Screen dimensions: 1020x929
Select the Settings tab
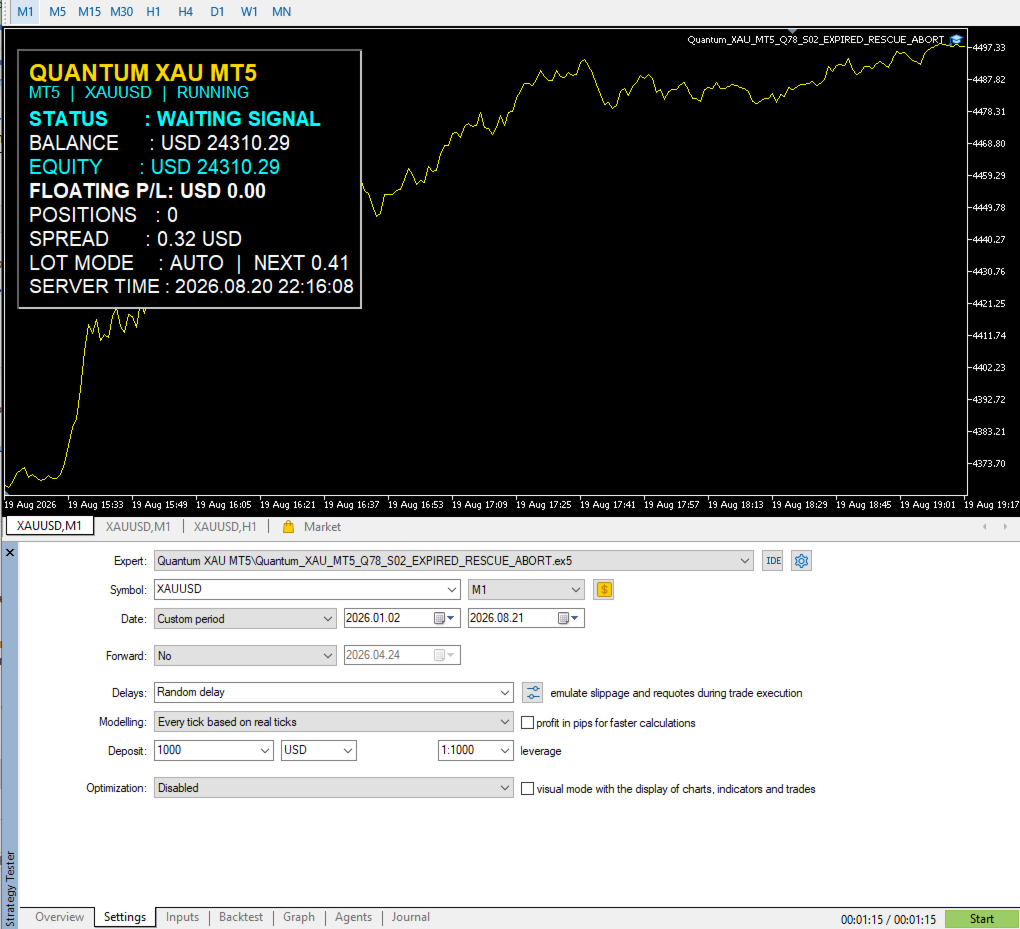pos(125,917)
